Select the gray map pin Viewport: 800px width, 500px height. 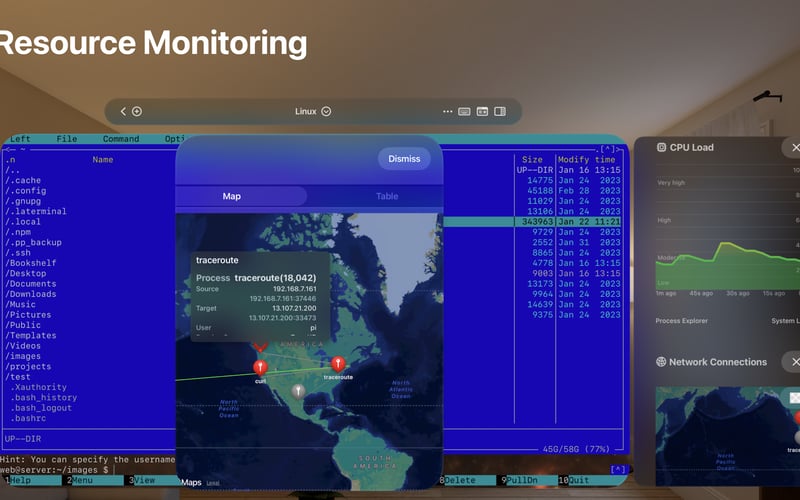point(298,392)
